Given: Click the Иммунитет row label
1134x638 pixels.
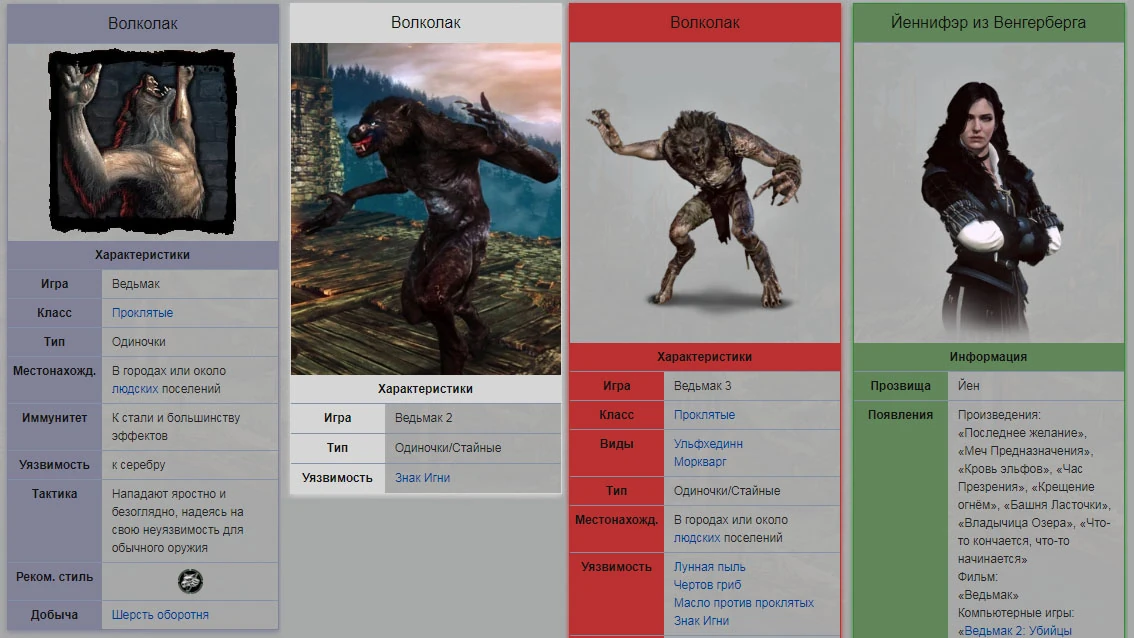Looking at the screenshot, I should (x=54, y=417).
